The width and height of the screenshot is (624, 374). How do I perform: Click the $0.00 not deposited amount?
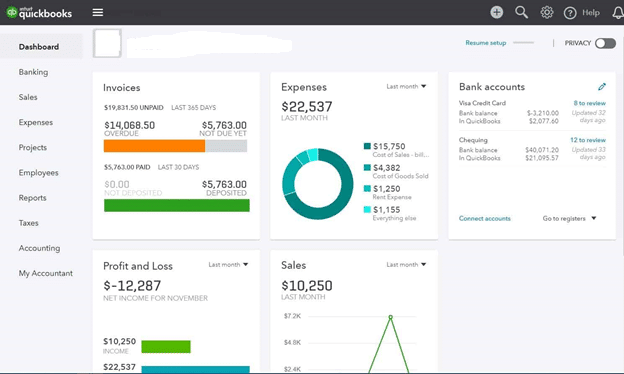pyautogui.click(x=117, y=185)
